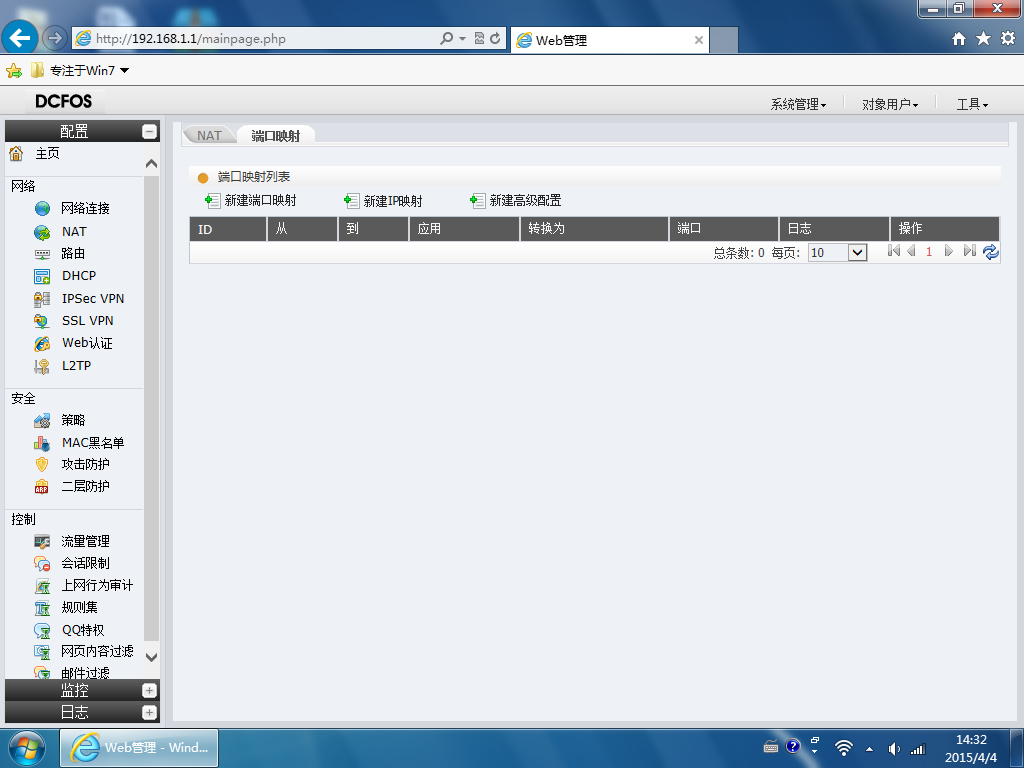Go to first page of list
1024x768 pixels.
pyautogui.click(x=894, y=251)
